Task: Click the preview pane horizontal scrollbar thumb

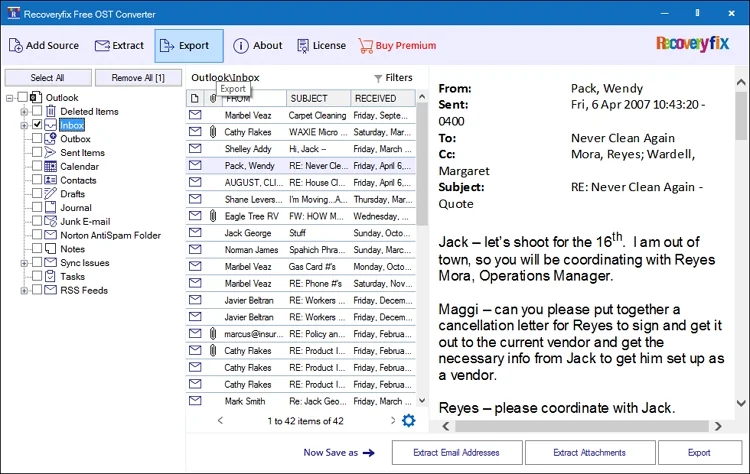Action: [581, 426]
